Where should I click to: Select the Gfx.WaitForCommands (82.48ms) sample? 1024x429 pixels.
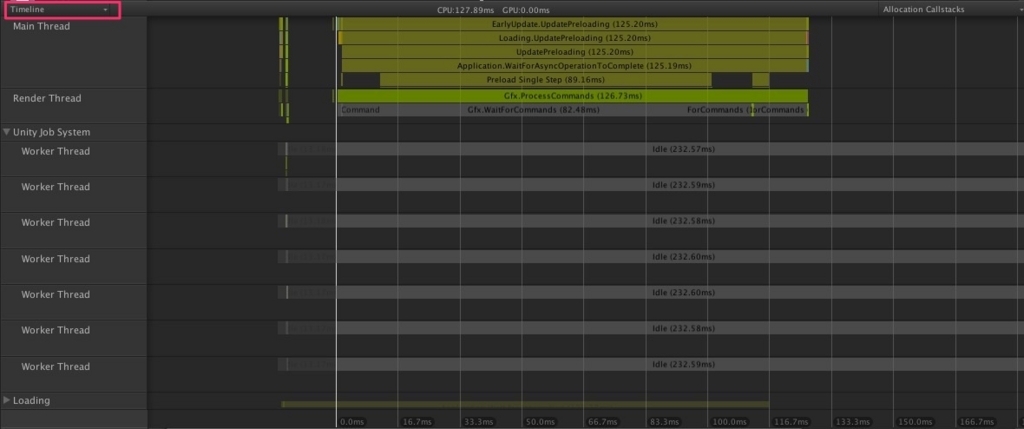click(x=534, y=110)
